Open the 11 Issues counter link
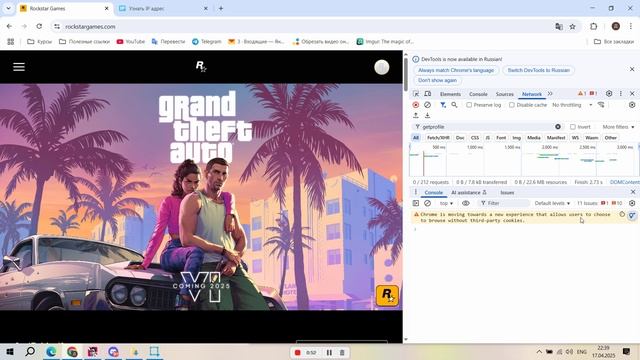 (600, 203)
